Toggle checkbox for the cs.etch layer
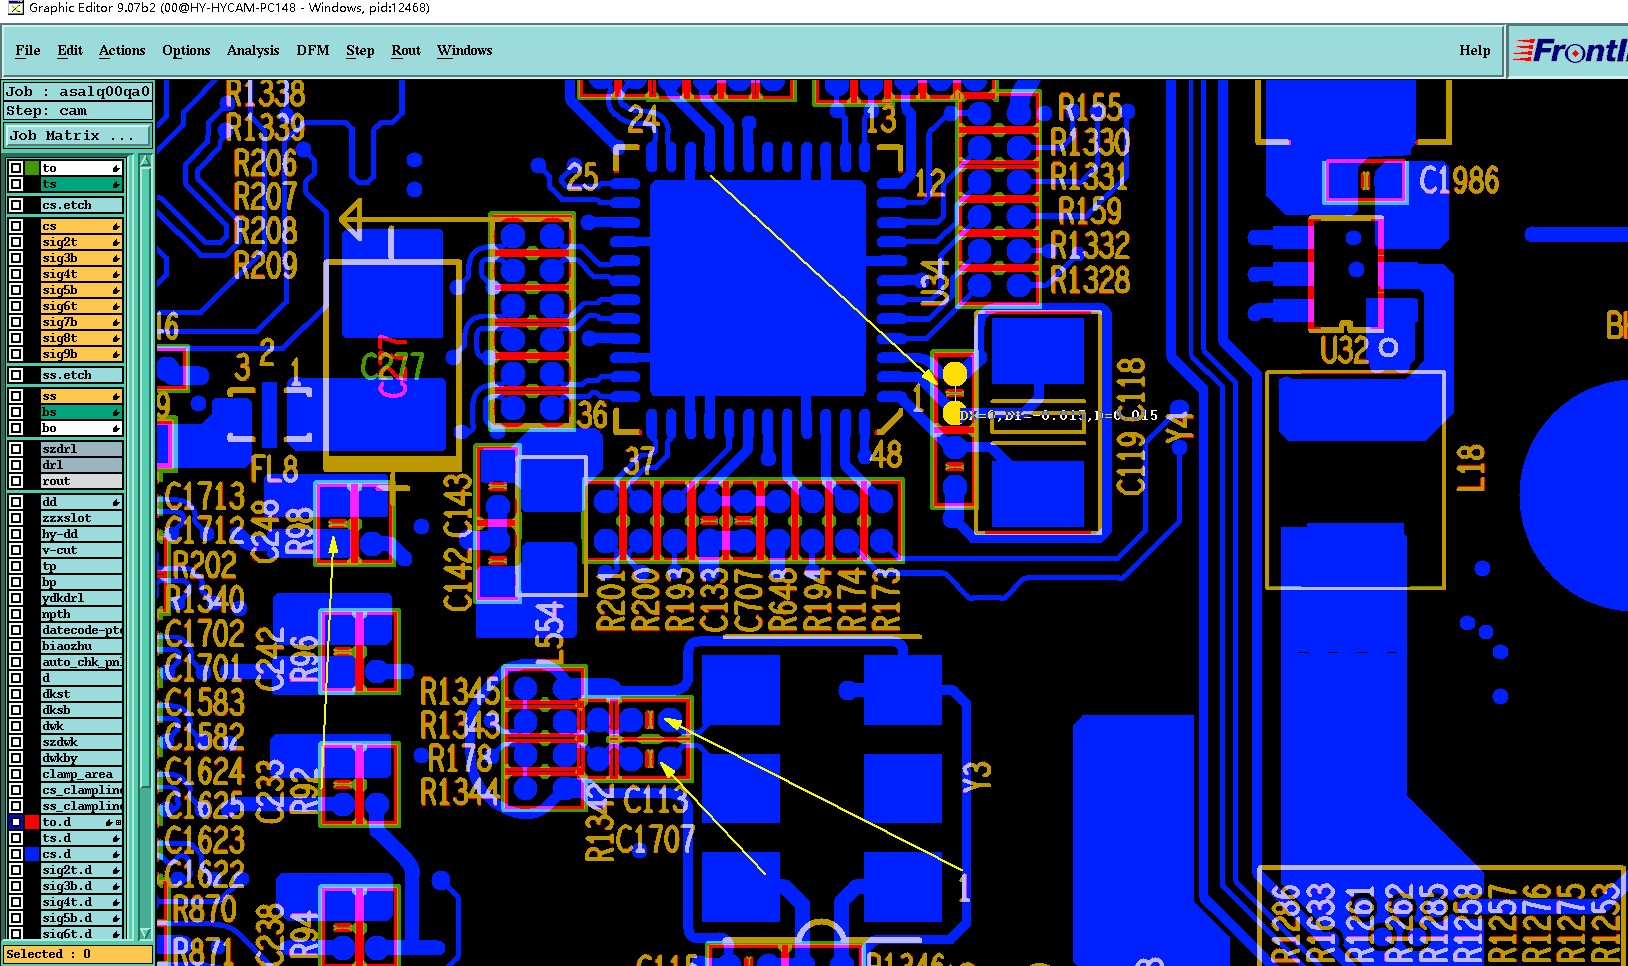The width and height of the screenshot is (1628, 966). pyautogui.click(x=16, y=205)
